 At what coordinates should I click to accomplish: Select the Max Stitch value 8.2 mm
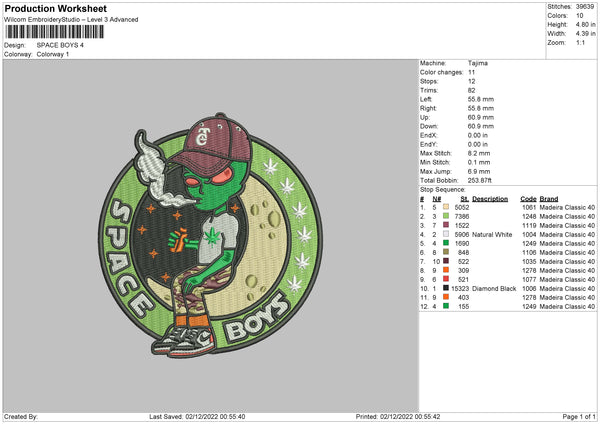pos(479,153)
